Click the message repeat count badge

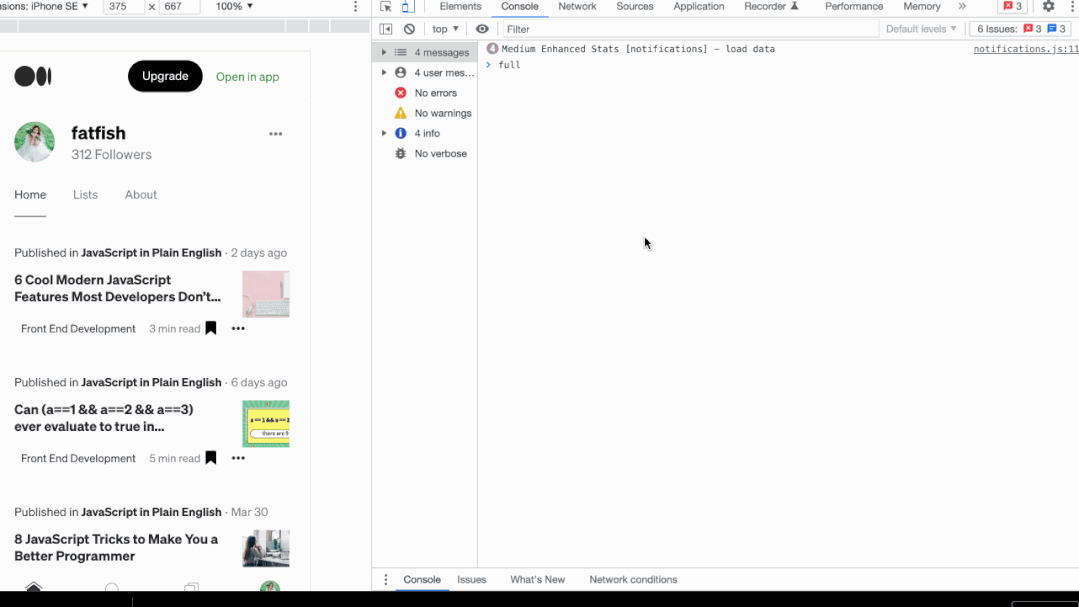click(492, 49)
